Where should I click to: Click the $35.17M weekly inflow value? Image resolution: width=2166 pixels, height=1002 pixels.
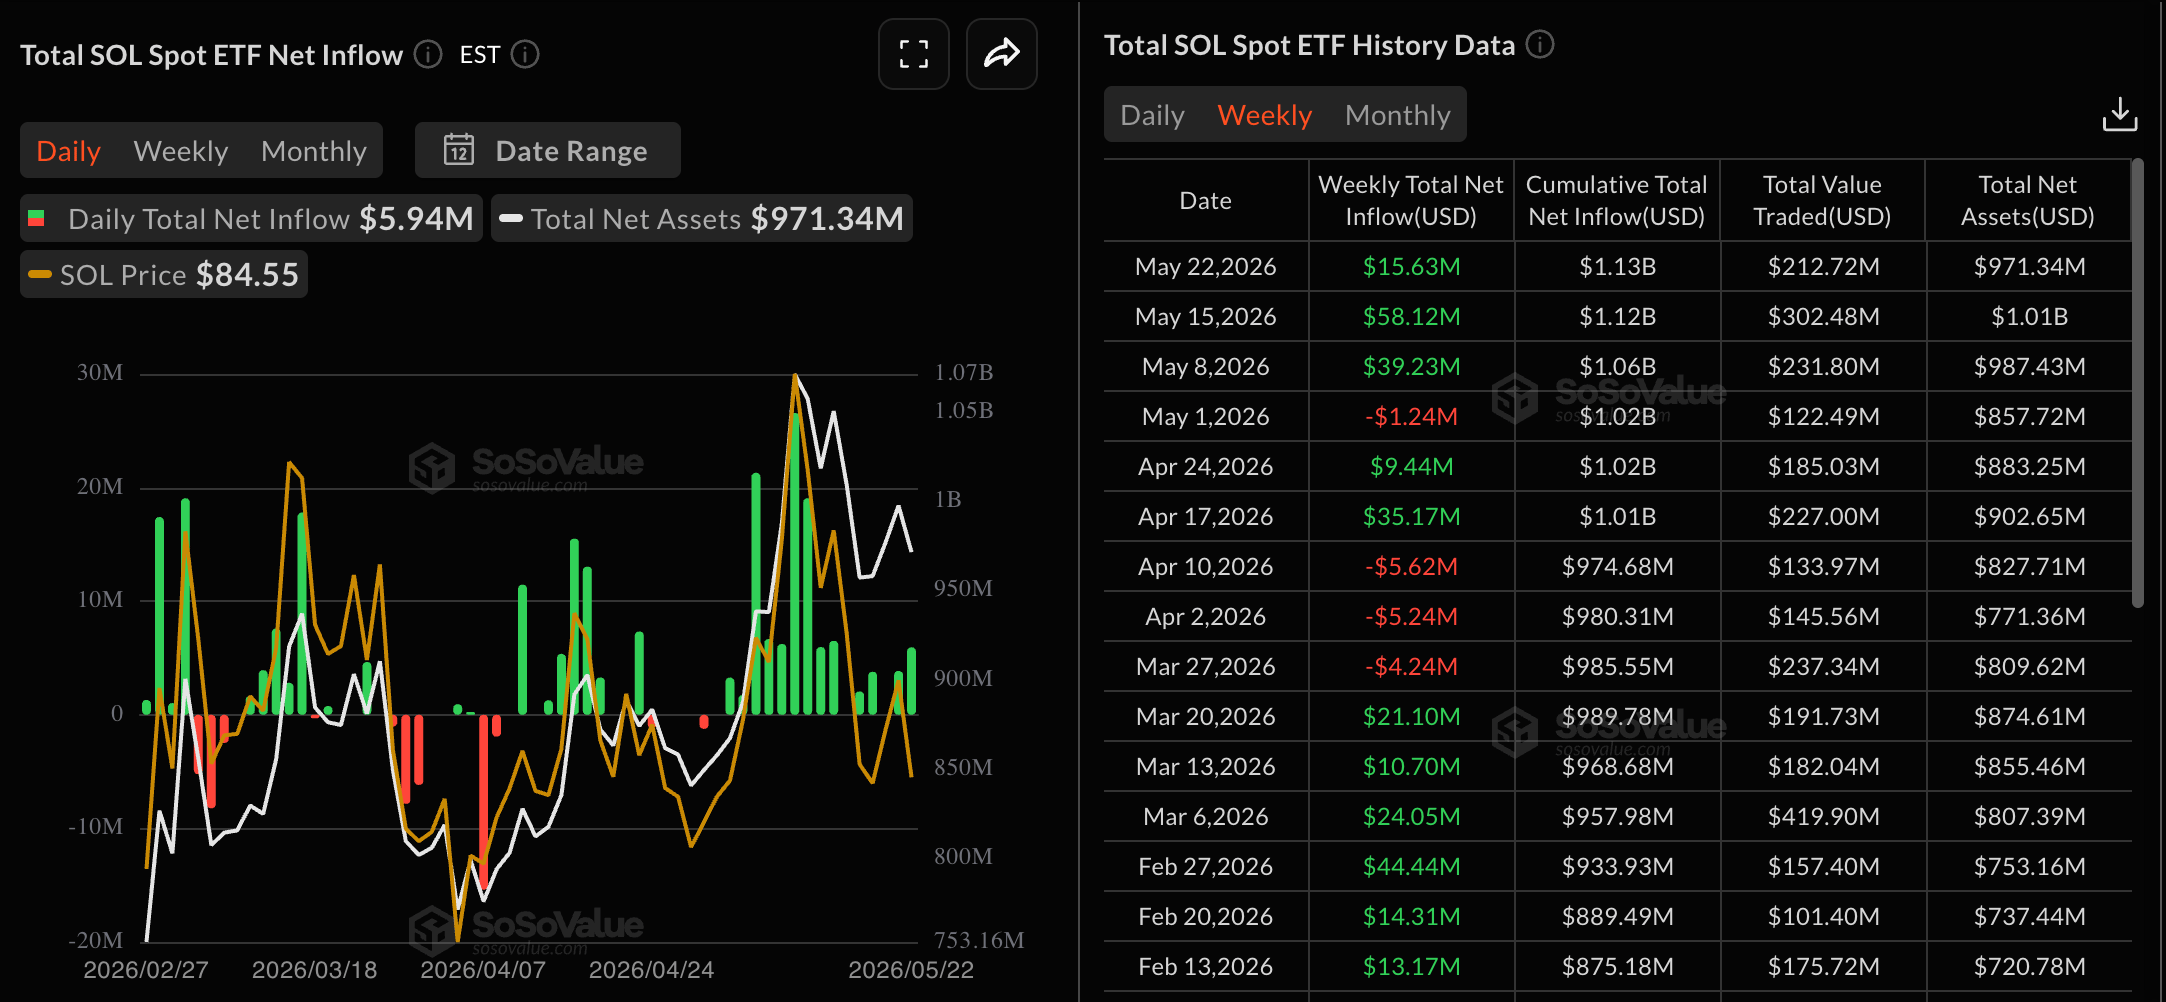(1411, 516)
